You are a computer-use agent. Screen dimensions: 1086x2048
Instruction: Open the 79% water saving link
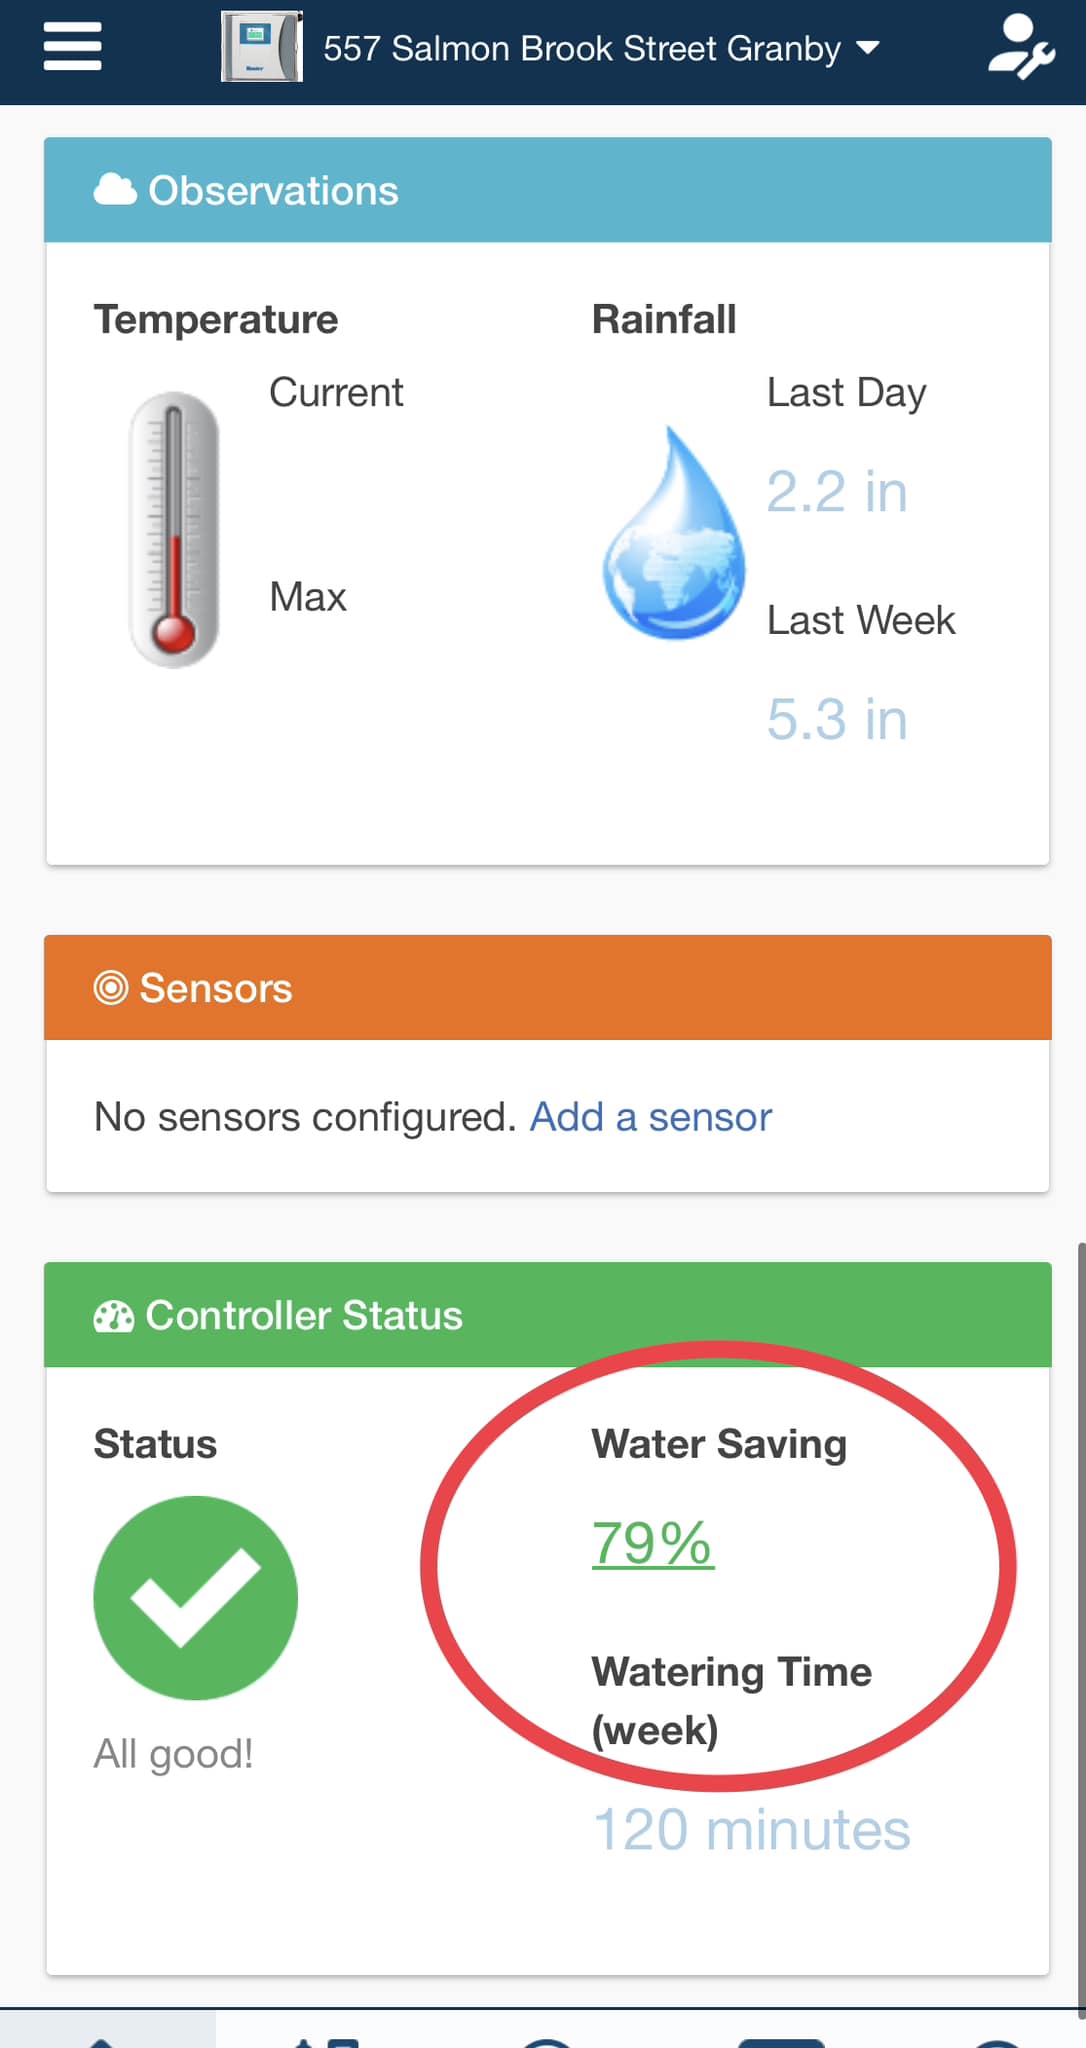point(652,1543)
